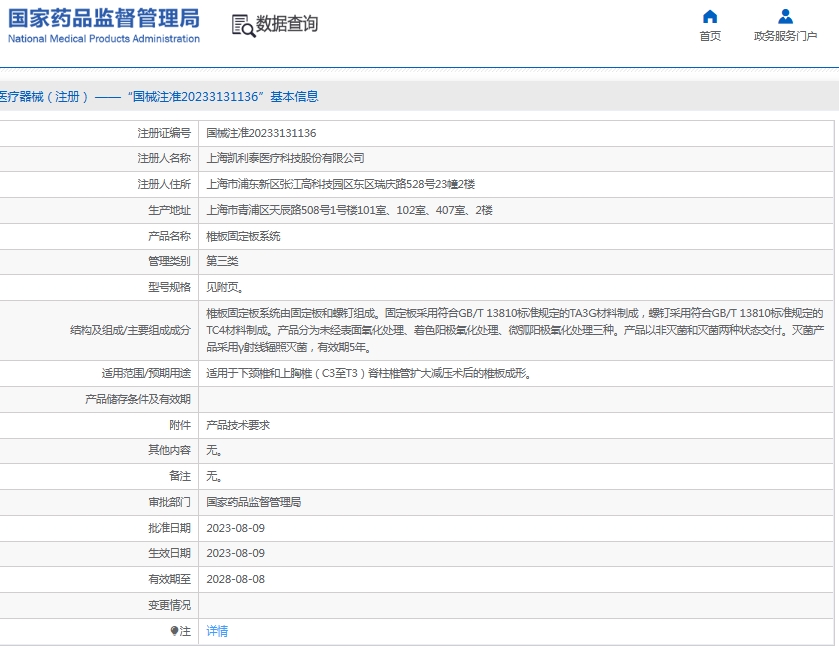839x652 pixels.
Task: Select the 无。 value in 备注 row
Action: (215, 476)
